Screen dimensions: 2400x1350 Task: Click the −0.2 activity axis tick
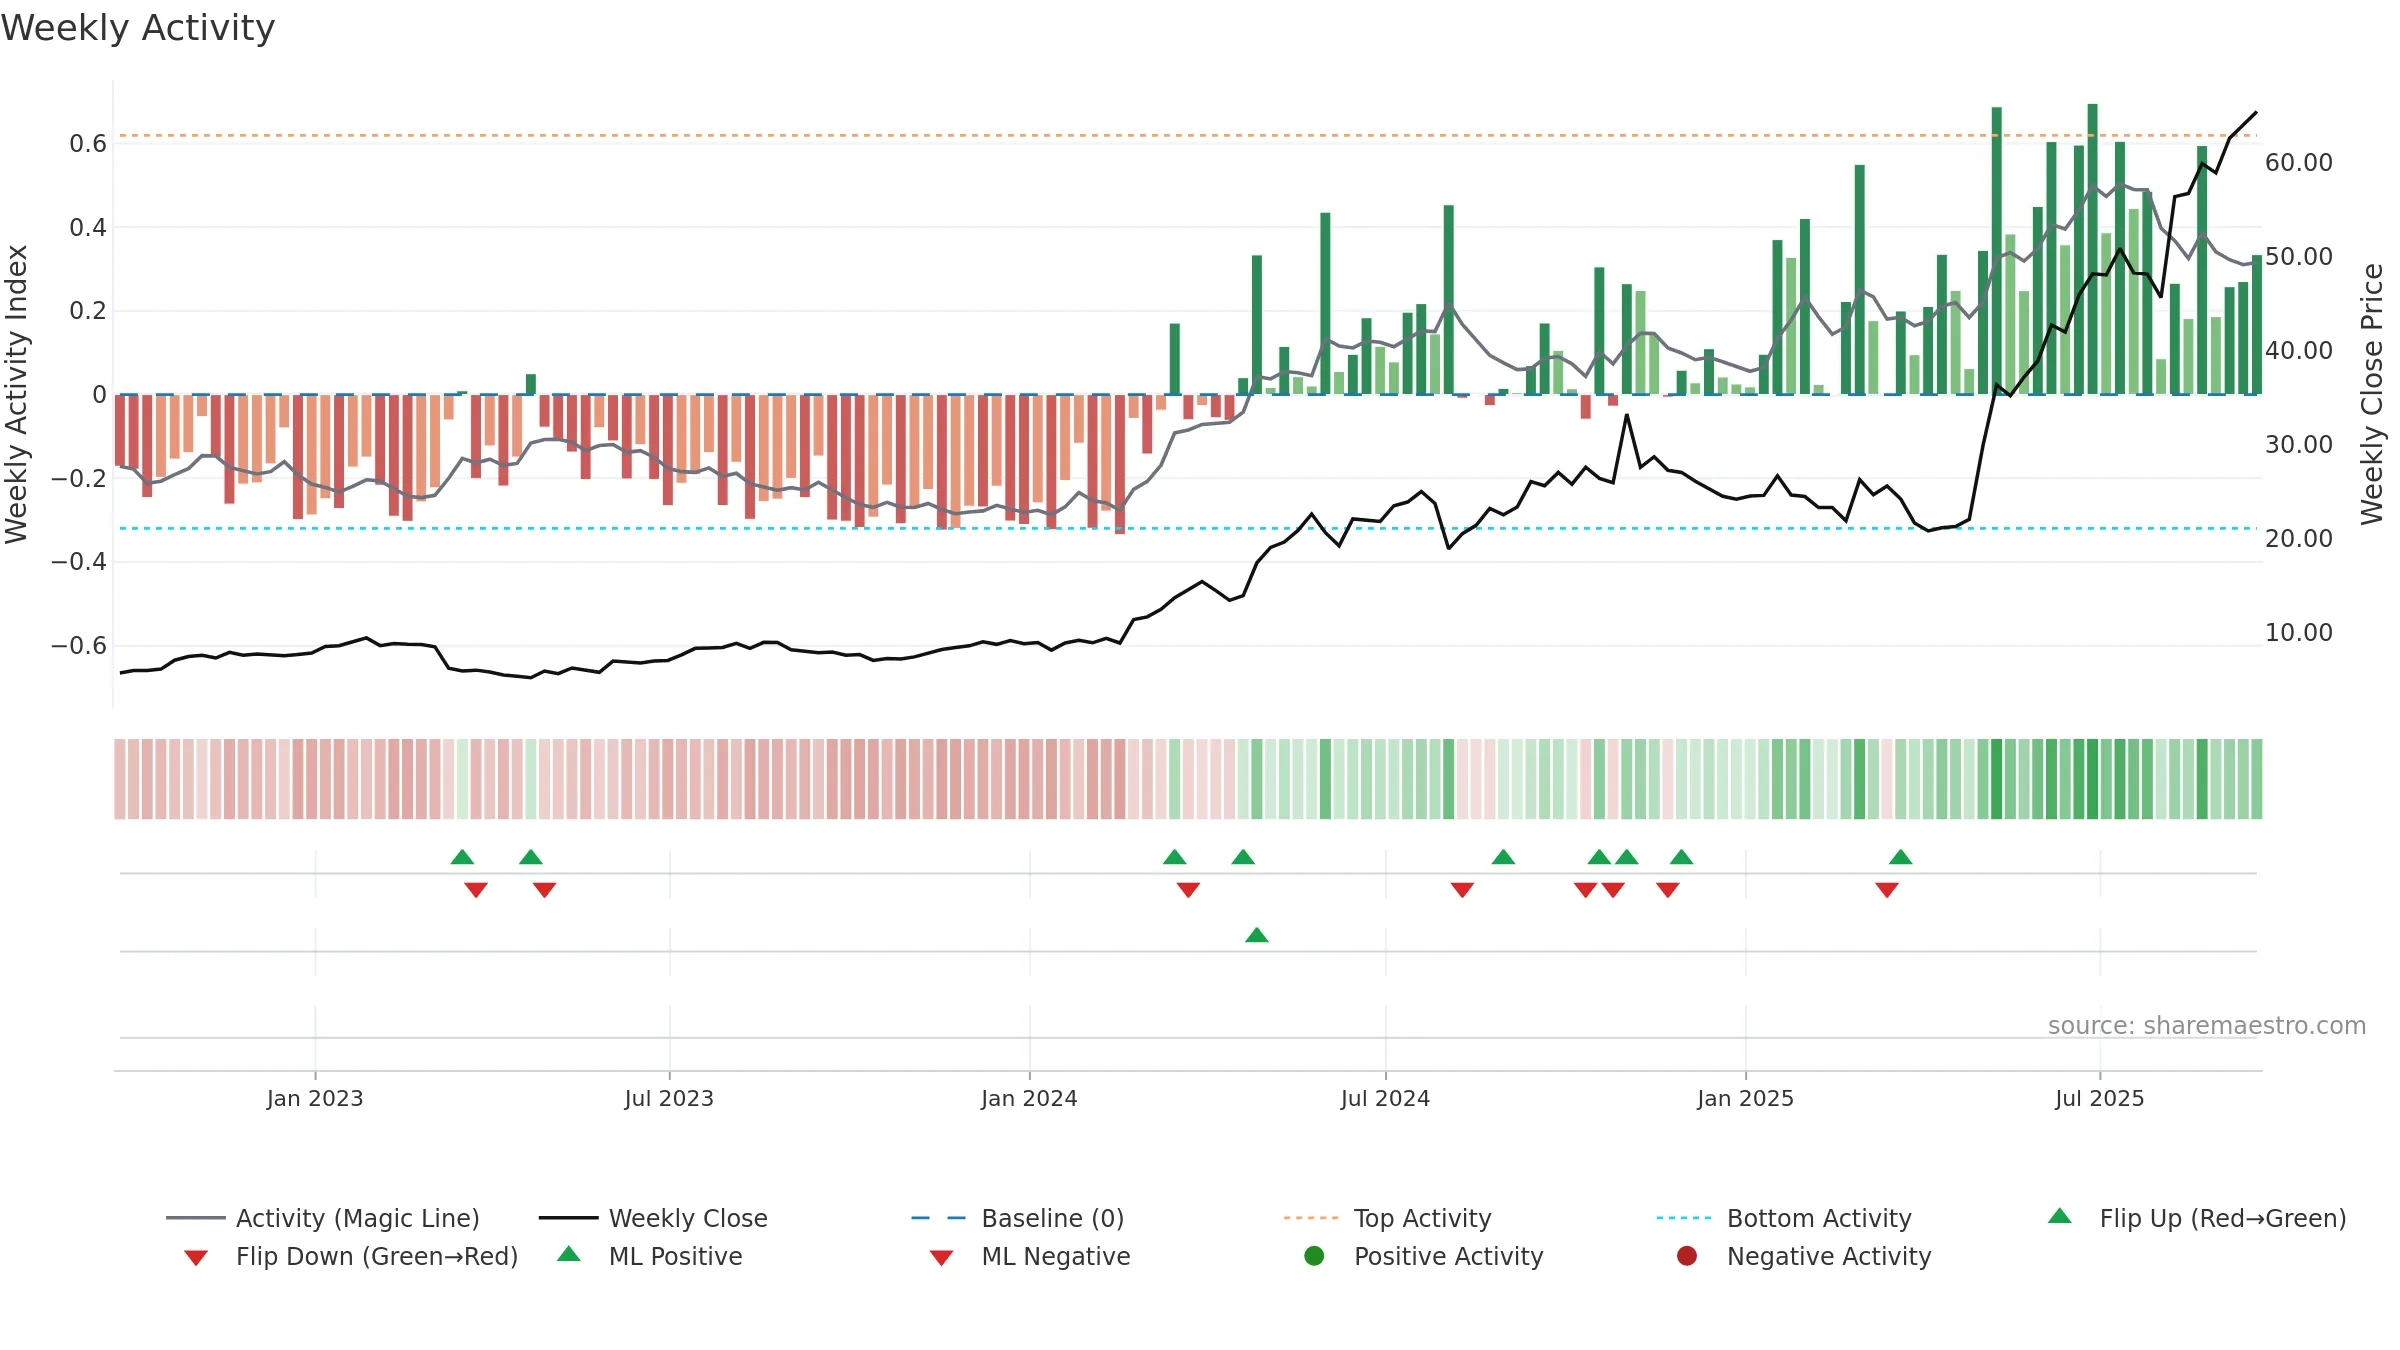pyautogui.click(x=79, y=479)
